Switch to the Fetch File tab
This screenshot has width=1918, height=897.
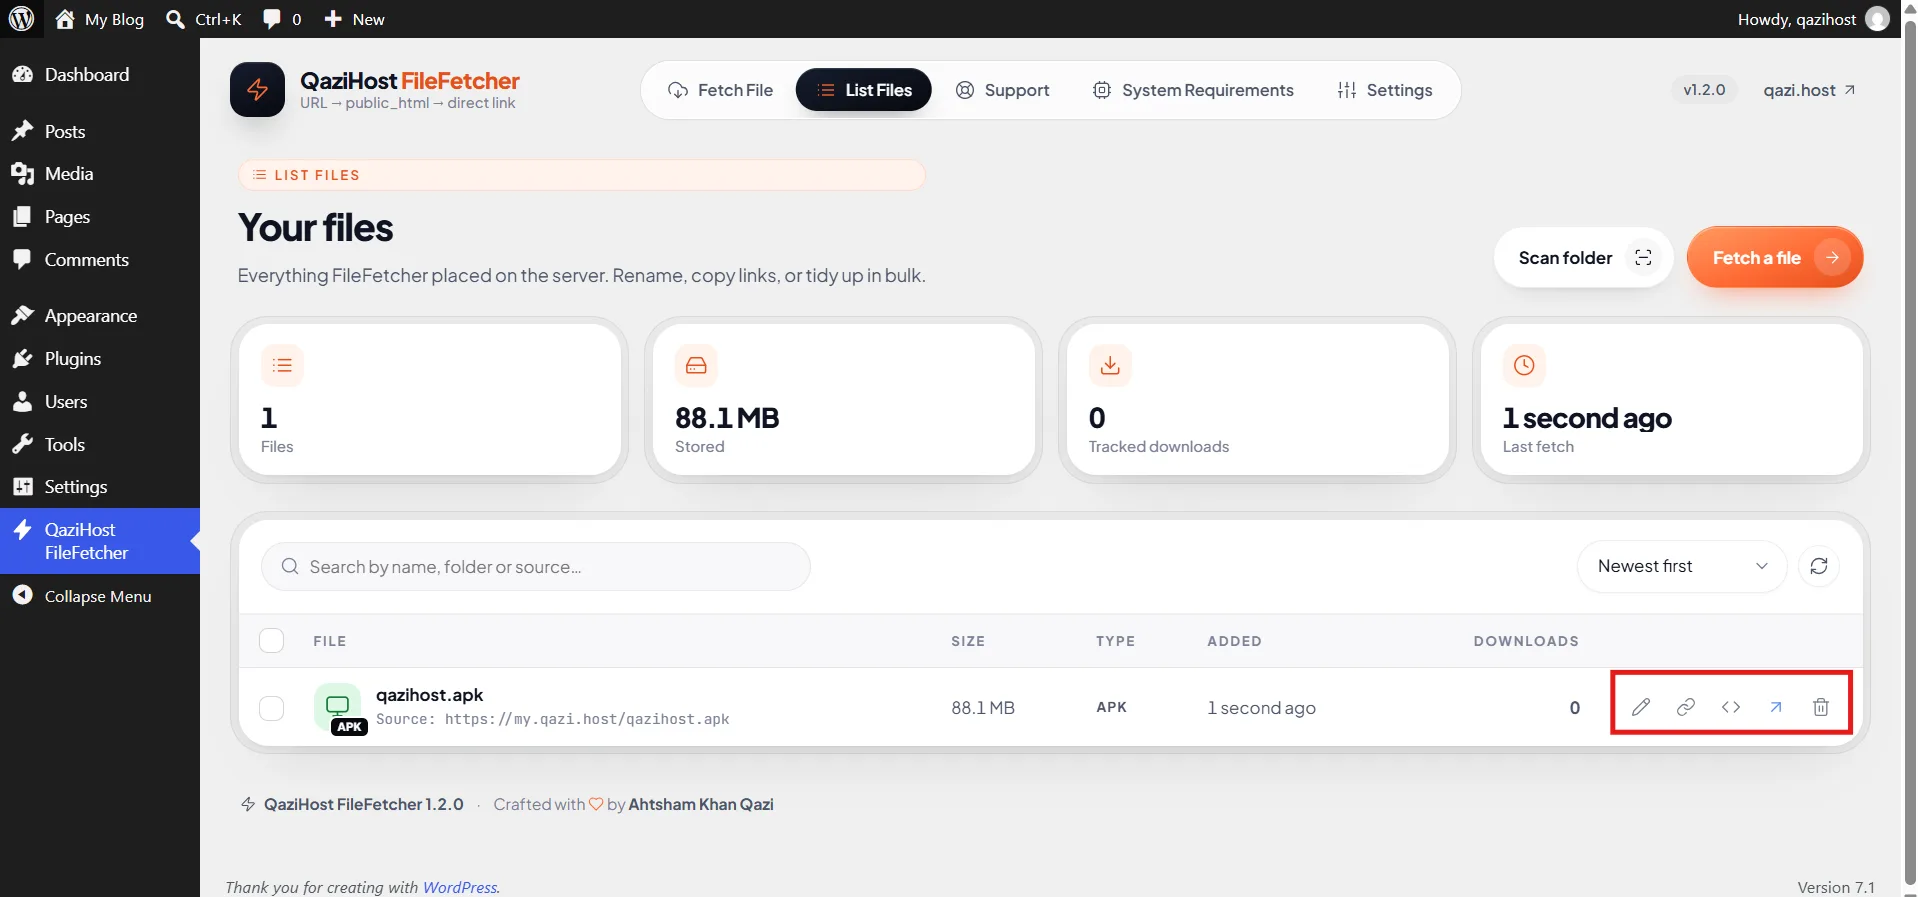pos(720,90)
